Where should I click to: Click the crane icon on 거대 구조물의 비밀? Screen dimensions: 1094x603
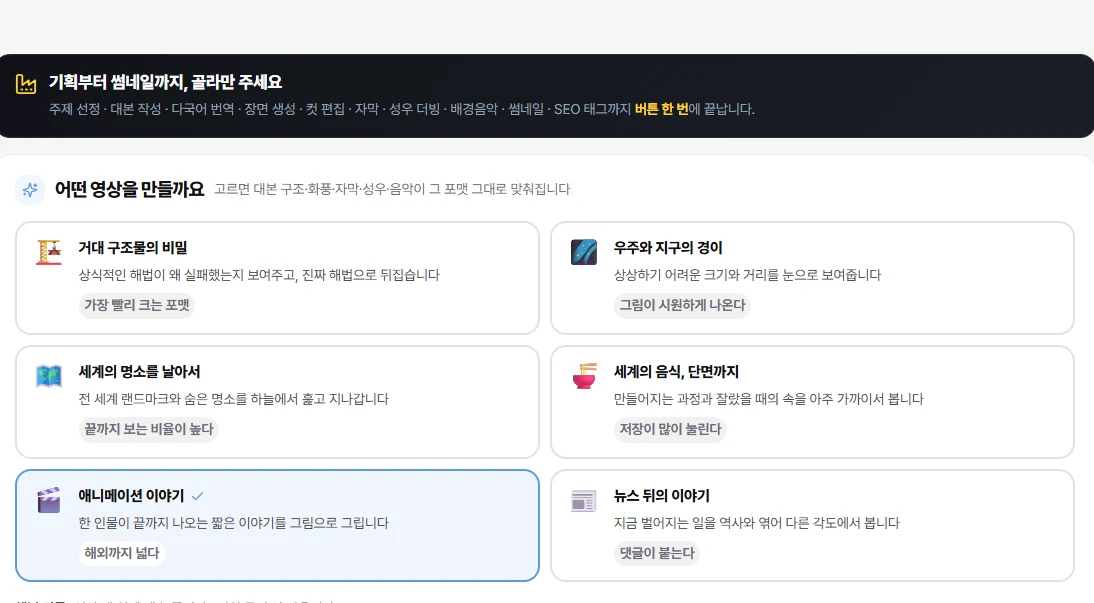[49, 252]
